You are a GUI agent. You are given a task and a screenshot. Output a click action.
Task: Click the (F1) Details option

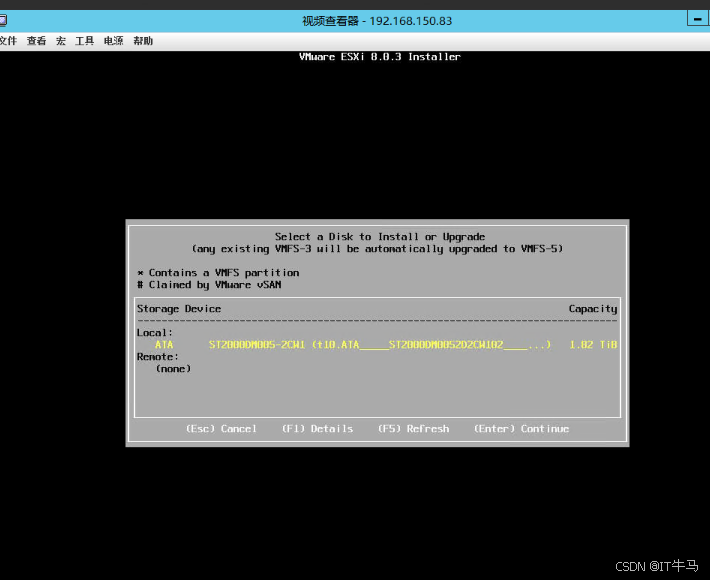pyautogui.click(x=317, y=429)
